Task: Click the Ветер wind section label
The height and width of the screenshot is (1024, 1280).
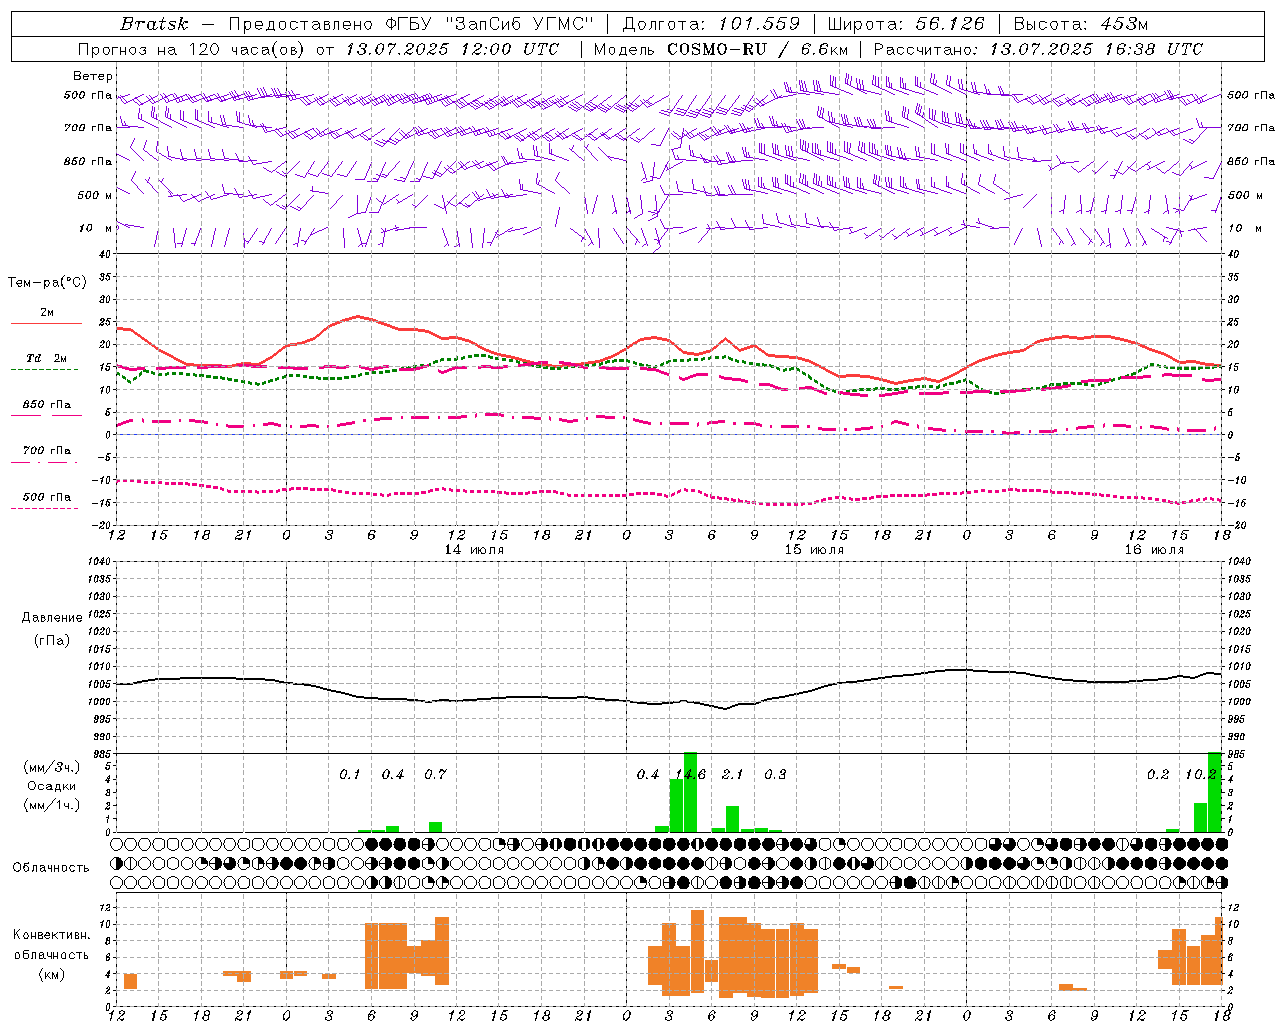Action: (93, 76)
